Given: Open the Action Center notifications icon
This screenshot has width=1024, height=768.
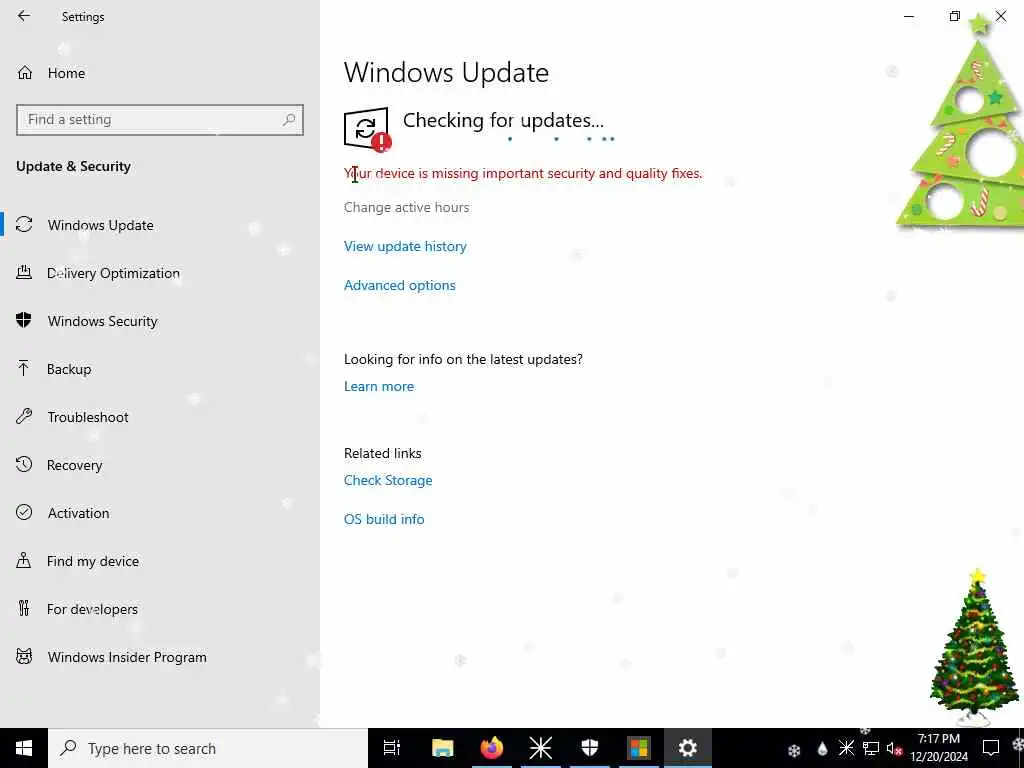Looking at the screenshot, I should pyautogui.click(x=991, y=748).
